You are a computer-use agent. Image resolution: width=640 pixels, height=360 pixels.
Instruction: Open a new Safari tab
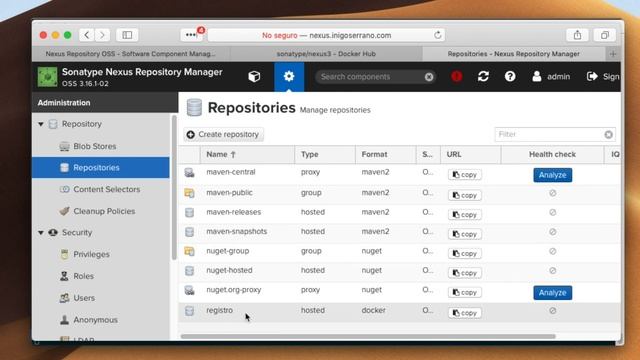click(x=613, y=53)
